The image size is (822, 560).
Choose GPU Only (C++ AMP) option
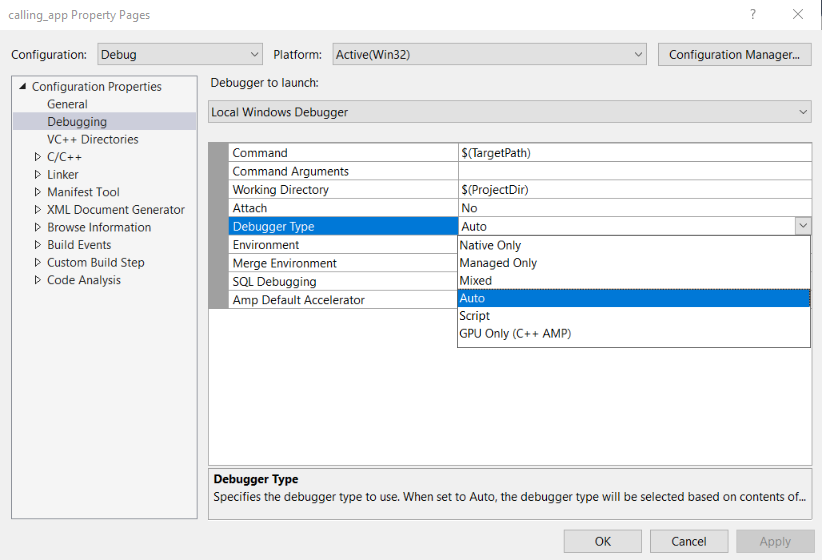(634, 333)
